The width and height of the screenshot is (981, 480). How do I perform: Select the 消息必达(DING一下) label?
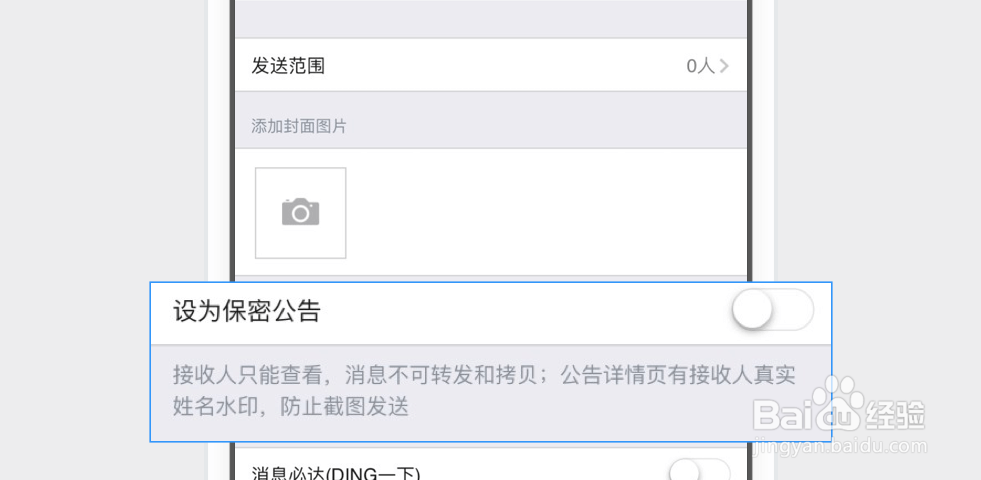pos(335,473)
